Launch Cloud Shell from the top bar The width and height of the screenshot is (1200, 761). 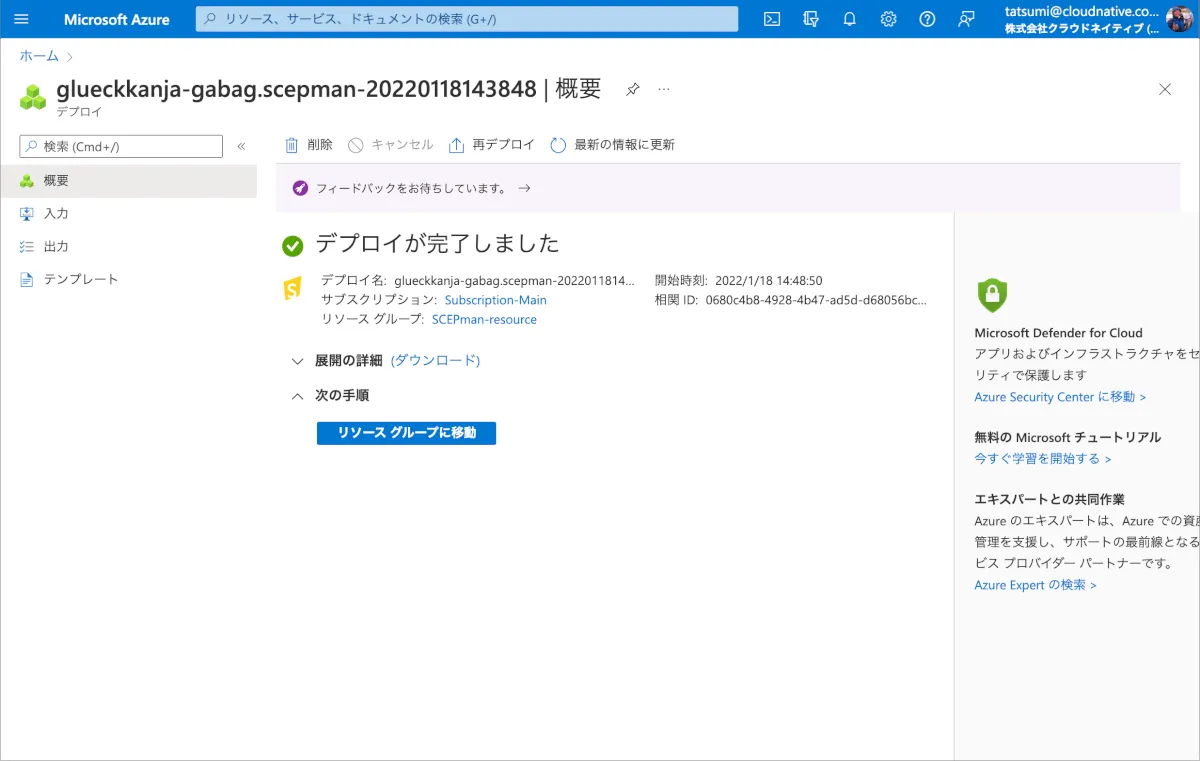[x=772, y=19]
